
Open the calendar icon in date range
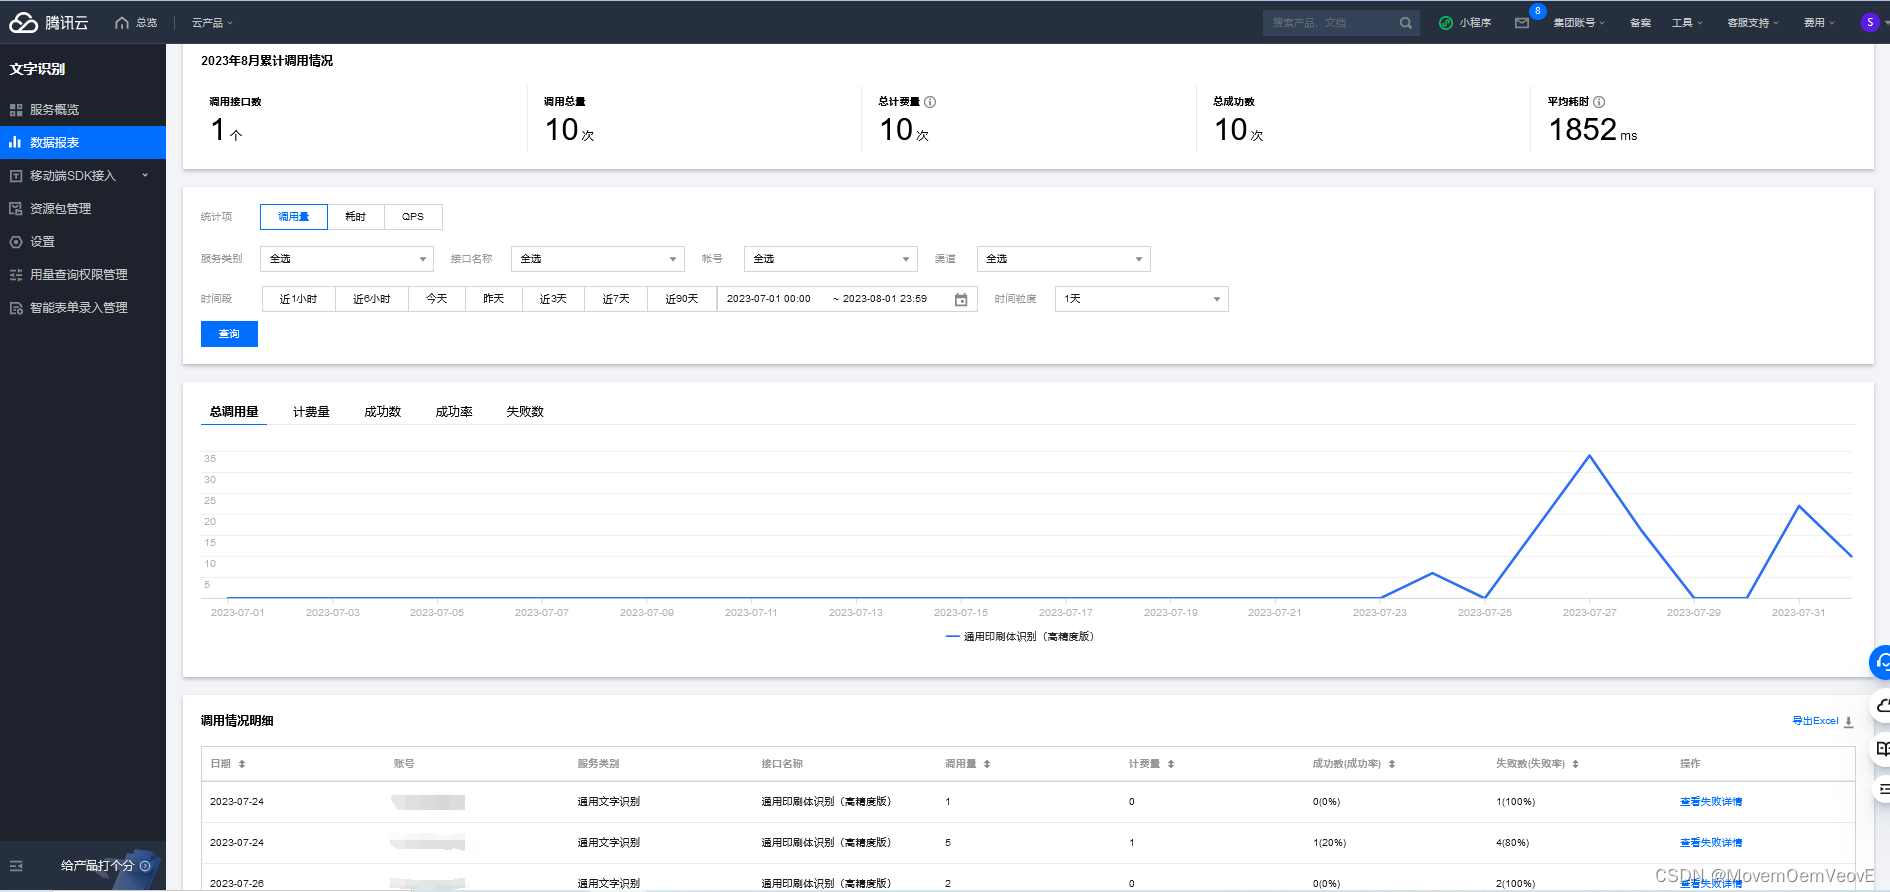pos(961,299)
